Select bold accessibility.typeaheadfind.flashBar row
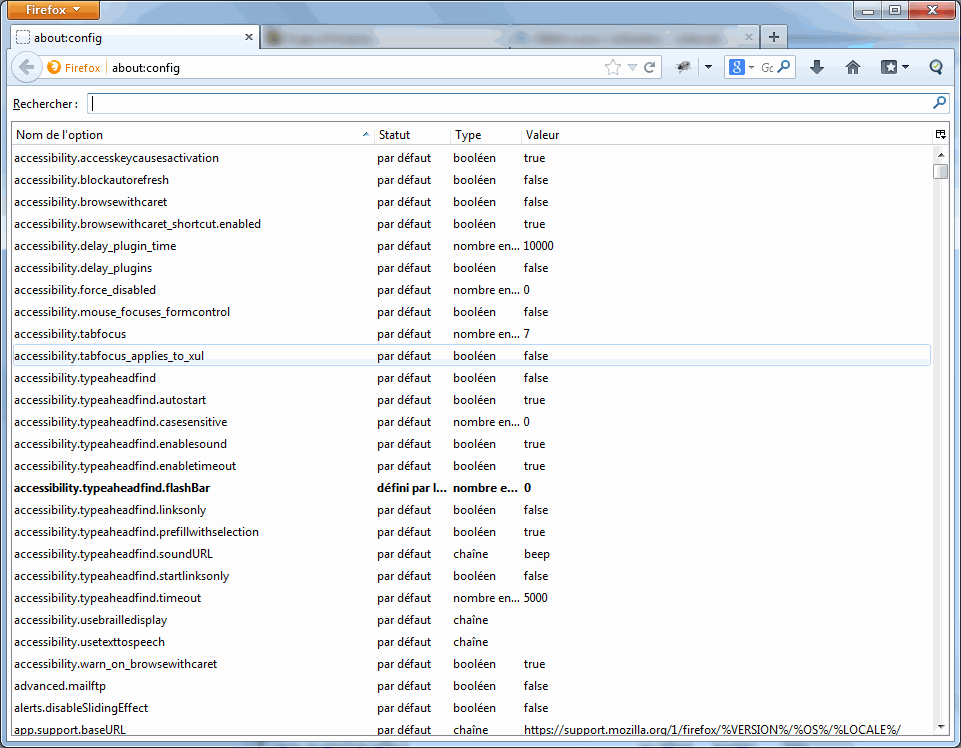This screenshot has height=748, width=961. (x=471, y=488)
